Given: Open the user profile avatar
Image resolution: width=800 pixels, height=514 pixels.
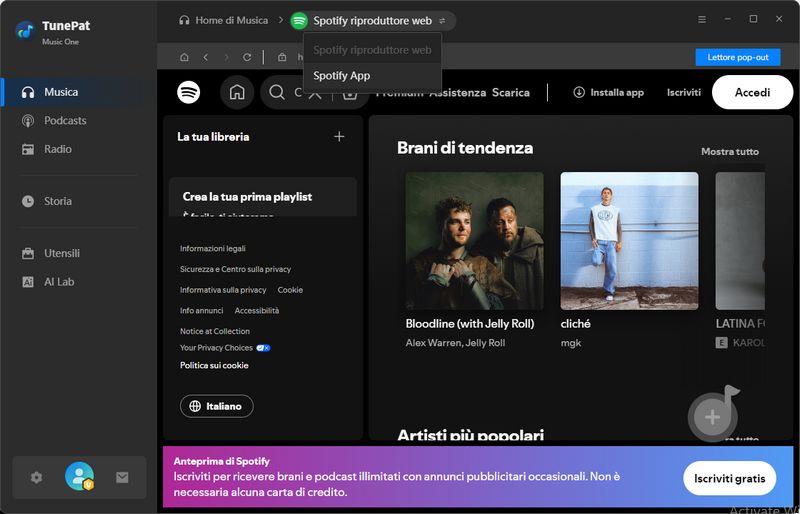Looking at the screenshot, I should (80, 476).
